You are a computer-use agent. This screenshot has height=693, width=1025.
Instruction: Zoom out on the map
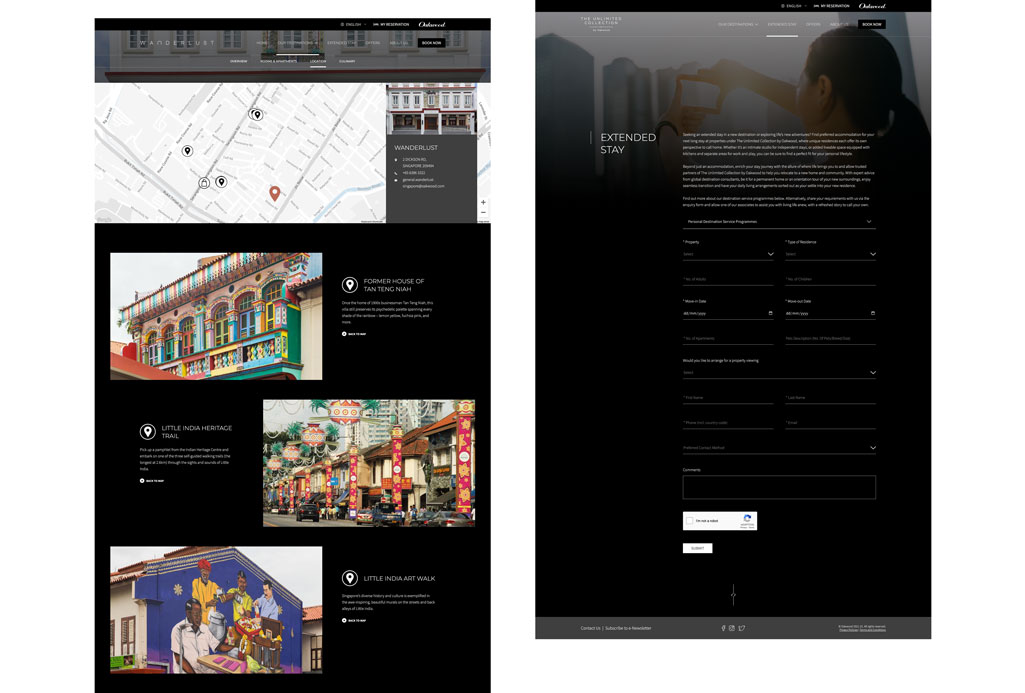click(x=483, y=212)
